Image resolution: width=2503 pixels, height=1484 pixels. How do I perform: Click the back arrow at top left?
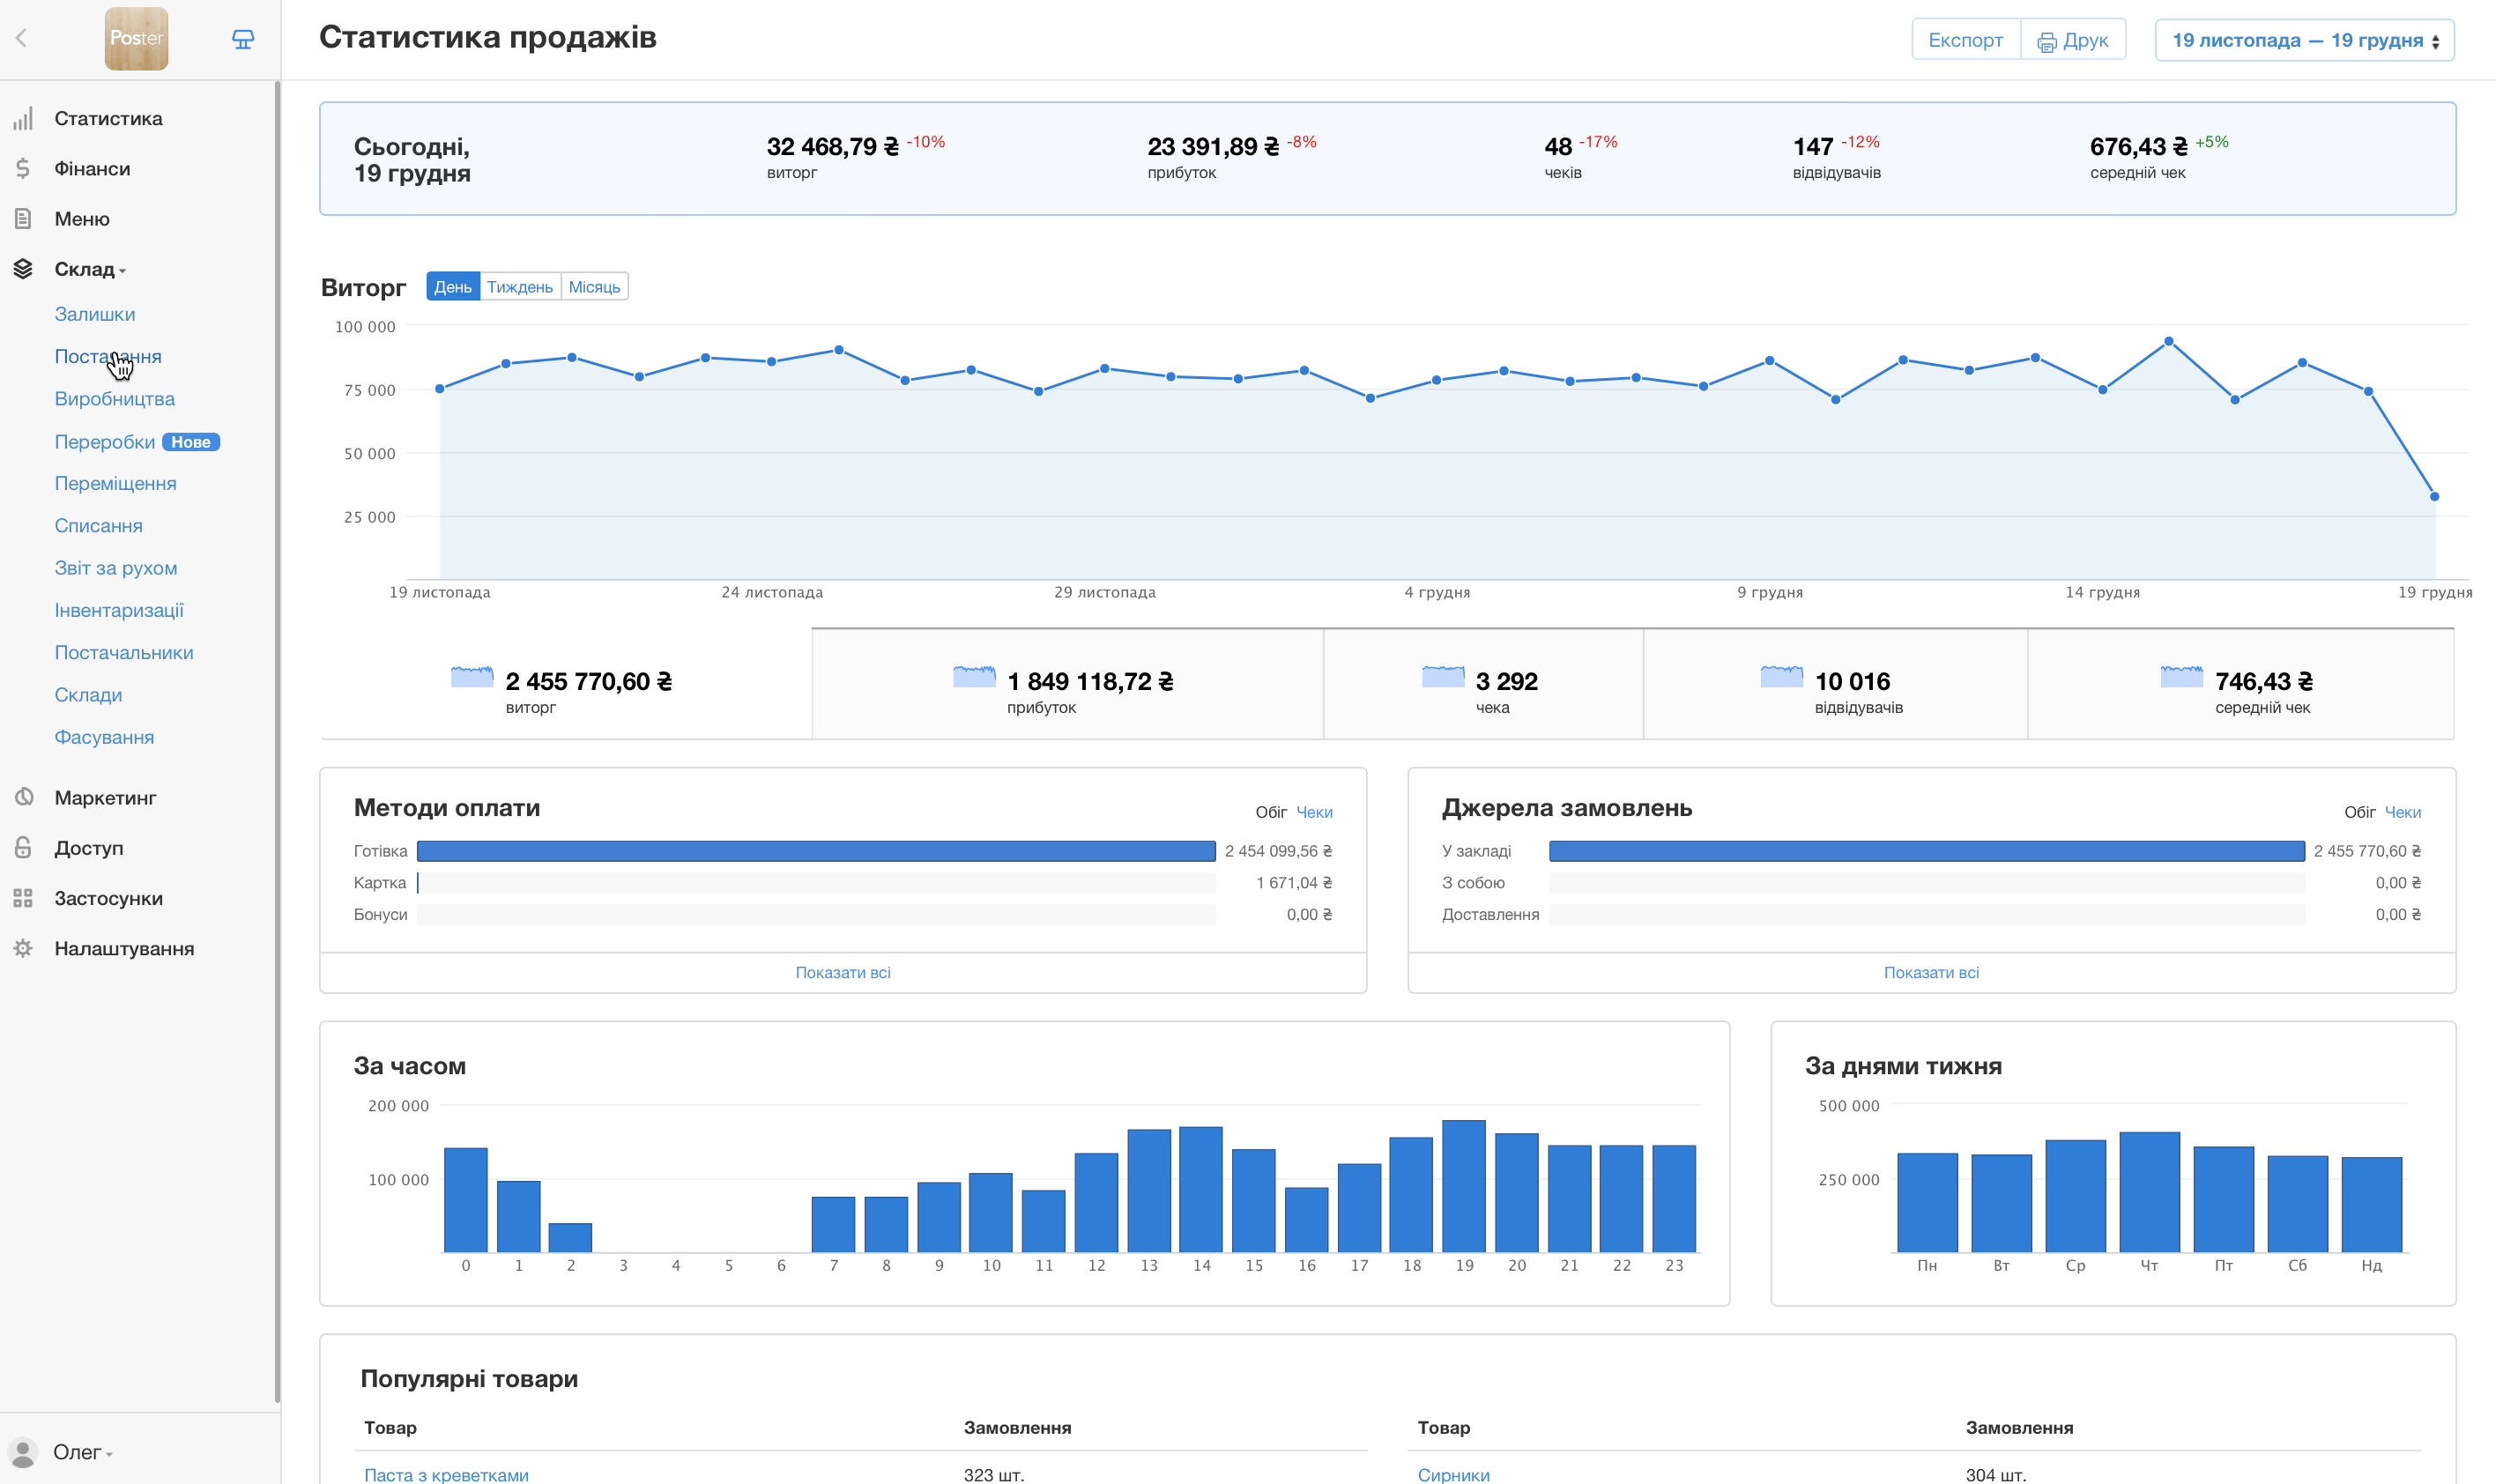tap(21, 39)
